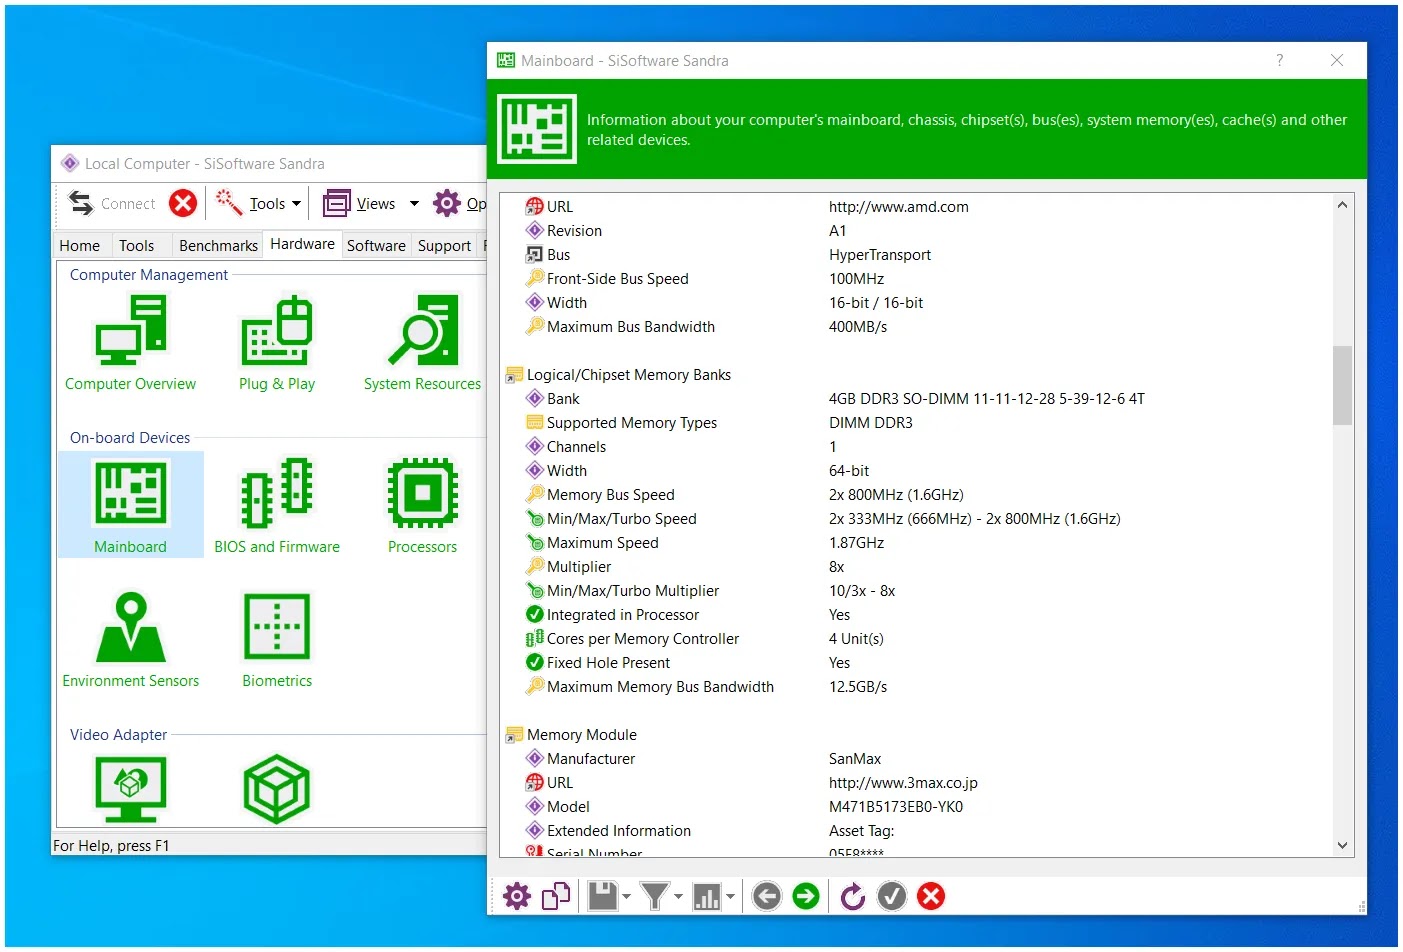This screenshot has height=952, width=1403.
Task: Switch to the Benchmarks tab
Action: click(218, 245)
